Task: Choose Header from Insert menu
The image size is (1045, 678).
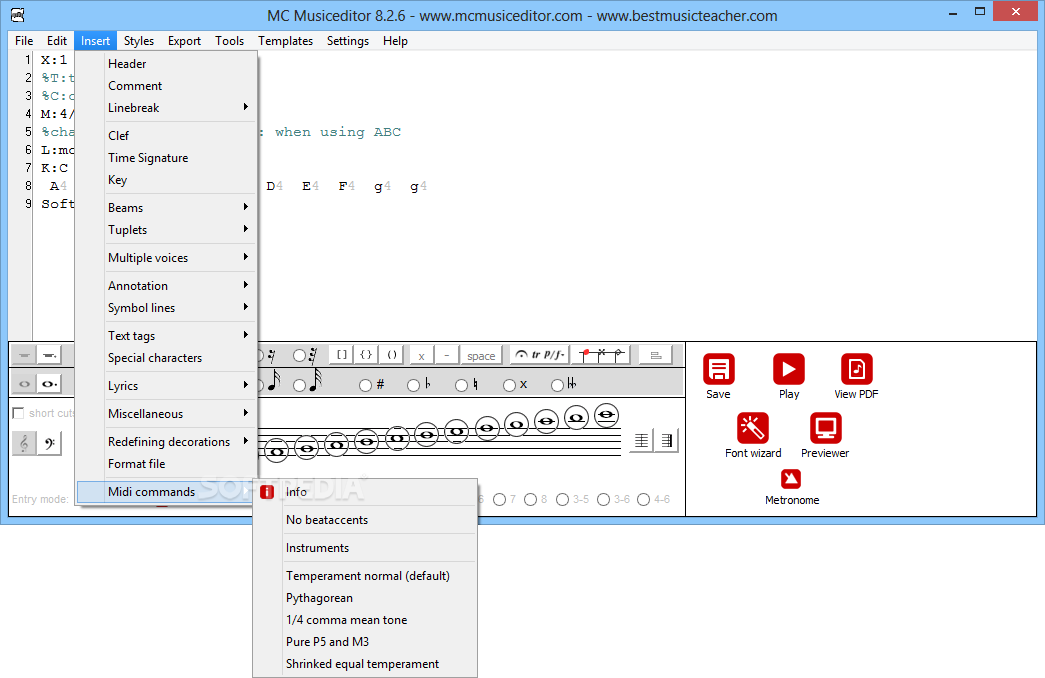Action: [x=166, y=63]
